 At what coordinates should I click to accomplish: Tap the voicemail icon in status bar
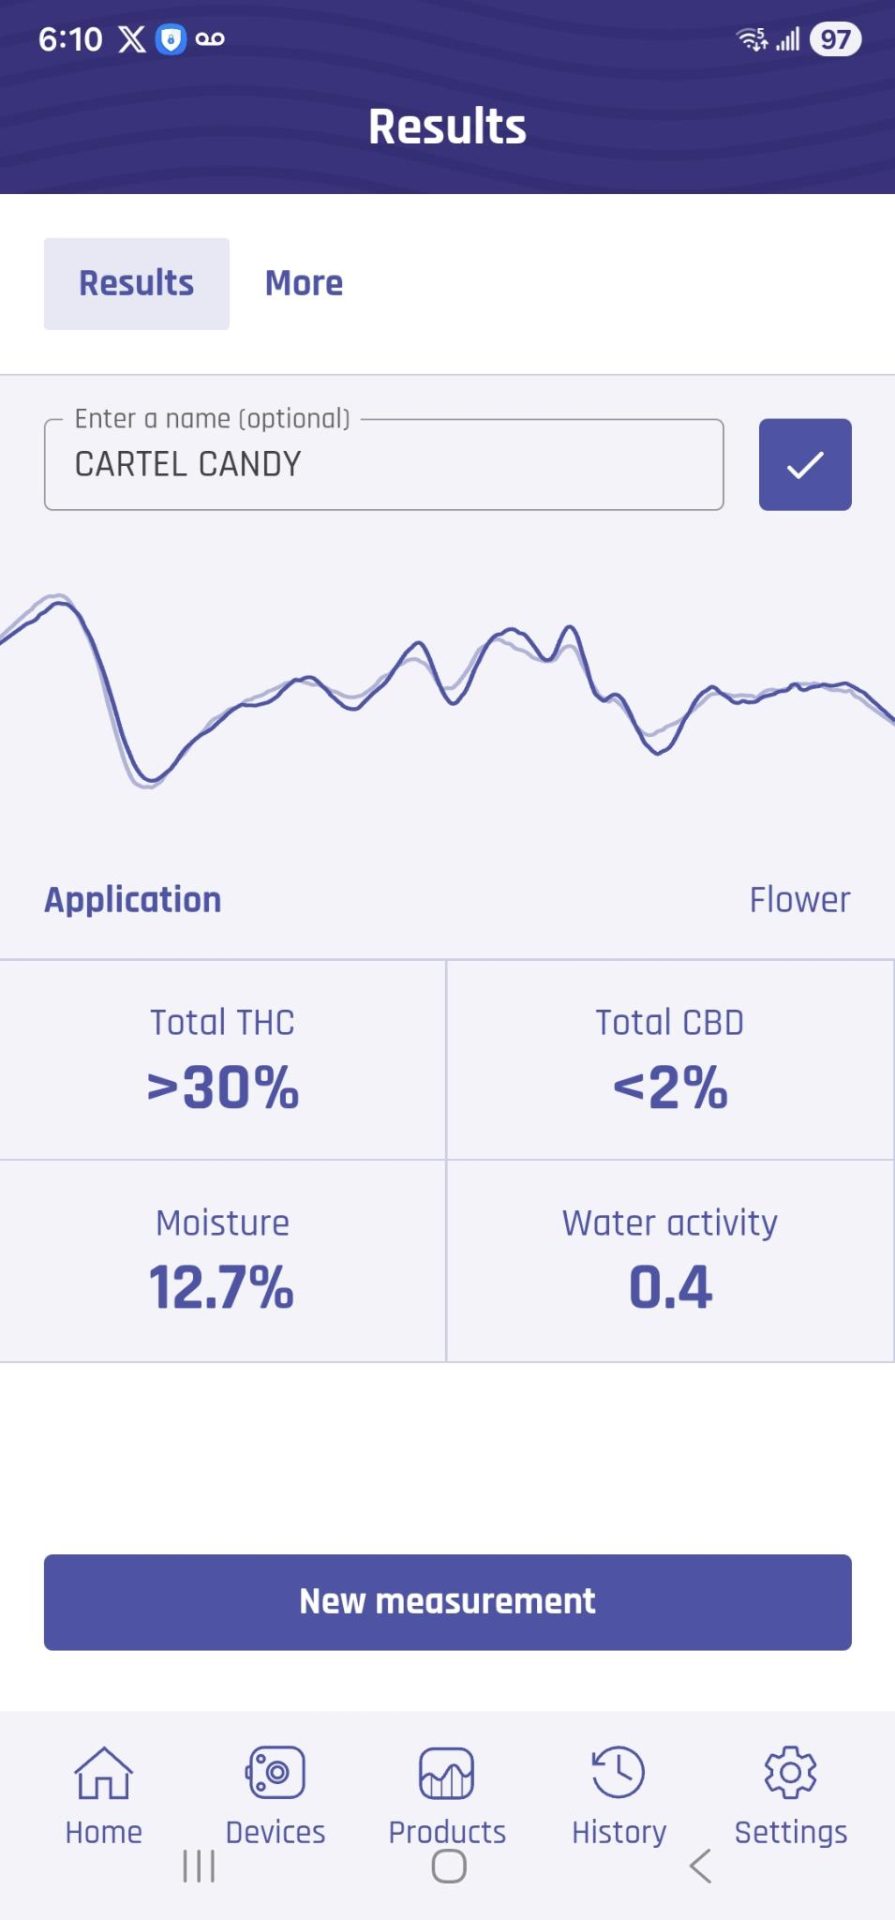point(210,39)
